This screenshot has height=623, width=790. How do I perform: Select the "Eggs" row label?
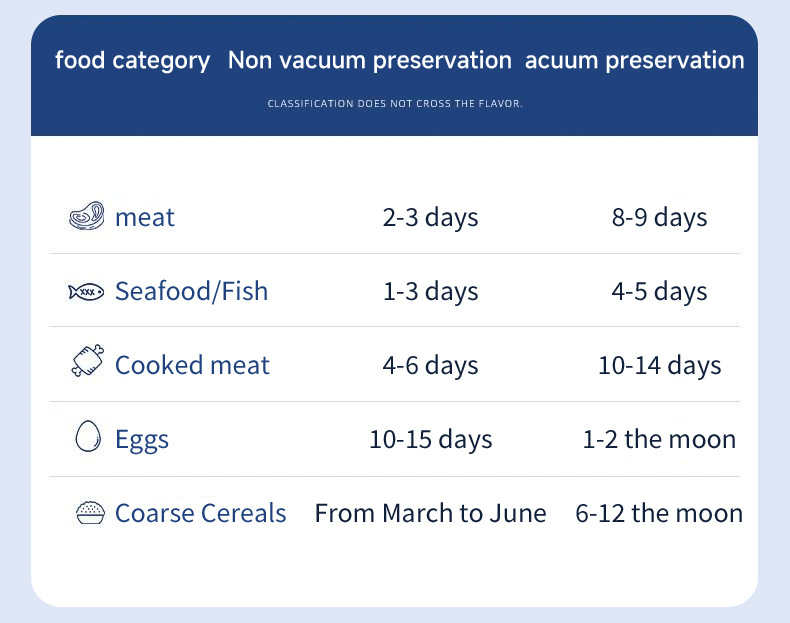tap(142, 439)
